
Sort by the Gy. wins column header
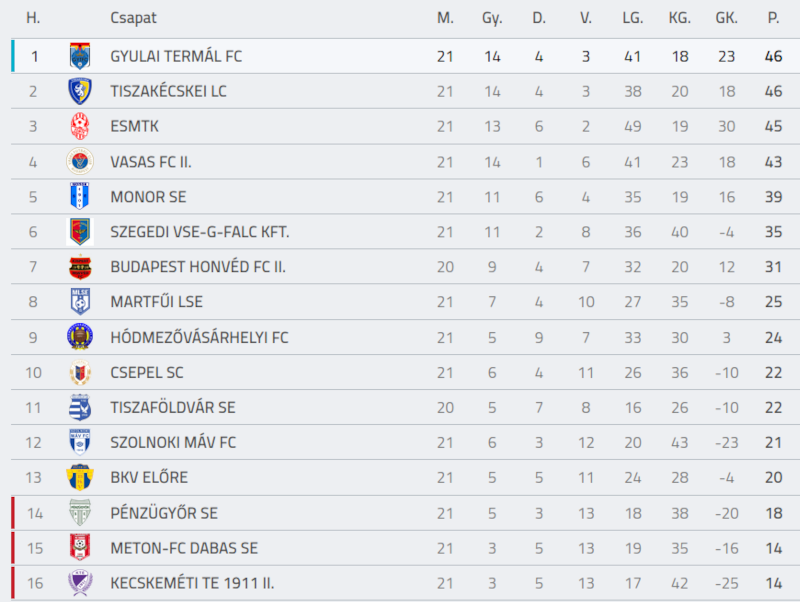click(x=492, y=18)
